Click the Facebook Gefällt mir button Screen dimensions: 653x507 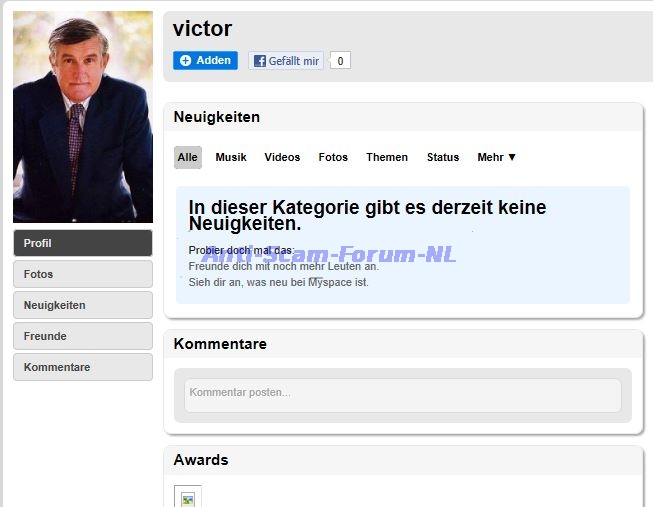click(x=286, y=61)
